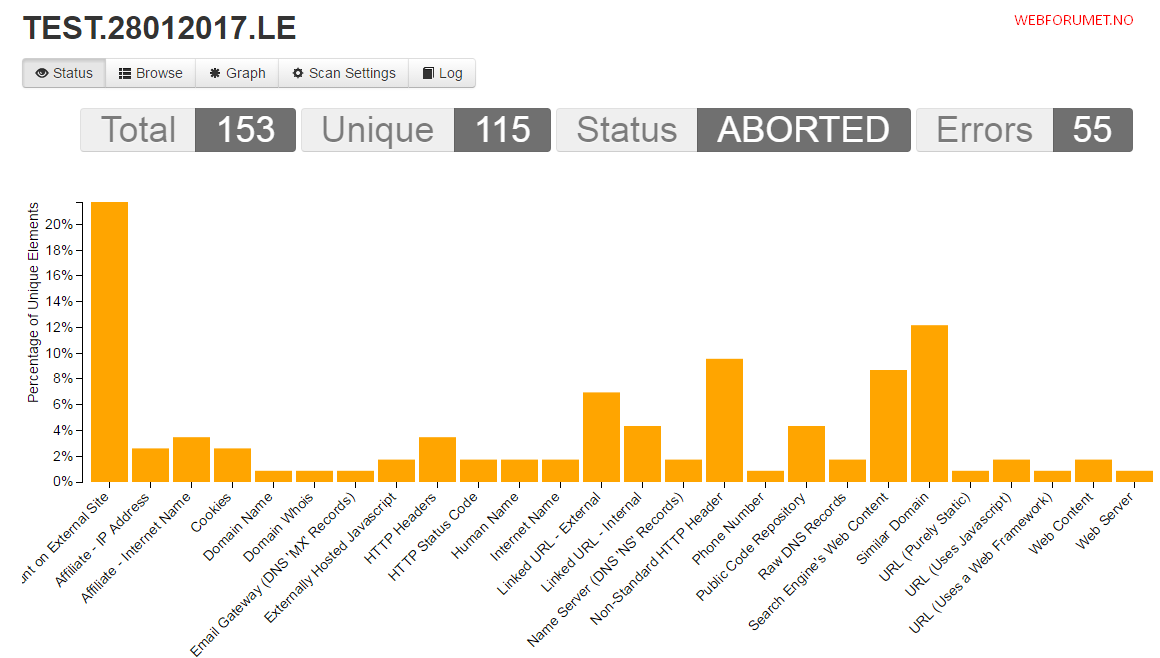This screenshot has height=658, width=1160.
Task: Click the gear icon on Scan Settings
Action: pyautogui.click(x=298, y=73)
